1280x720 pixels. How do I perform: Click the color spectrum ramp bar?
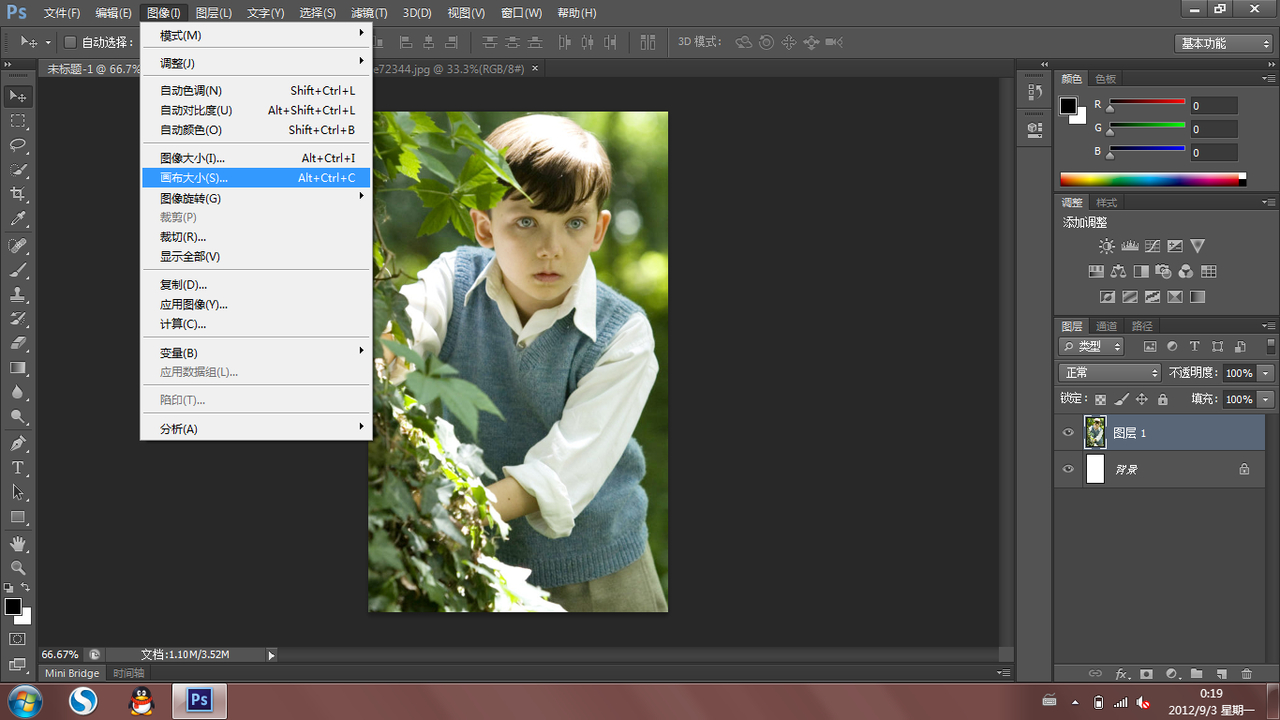pos(1150,180)
